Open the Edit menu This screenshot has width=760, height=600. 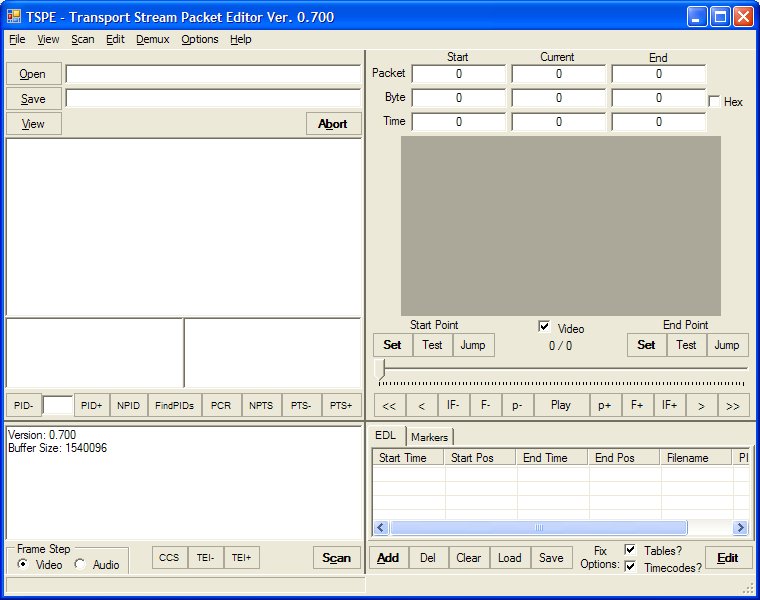click(x=115, y=39)
